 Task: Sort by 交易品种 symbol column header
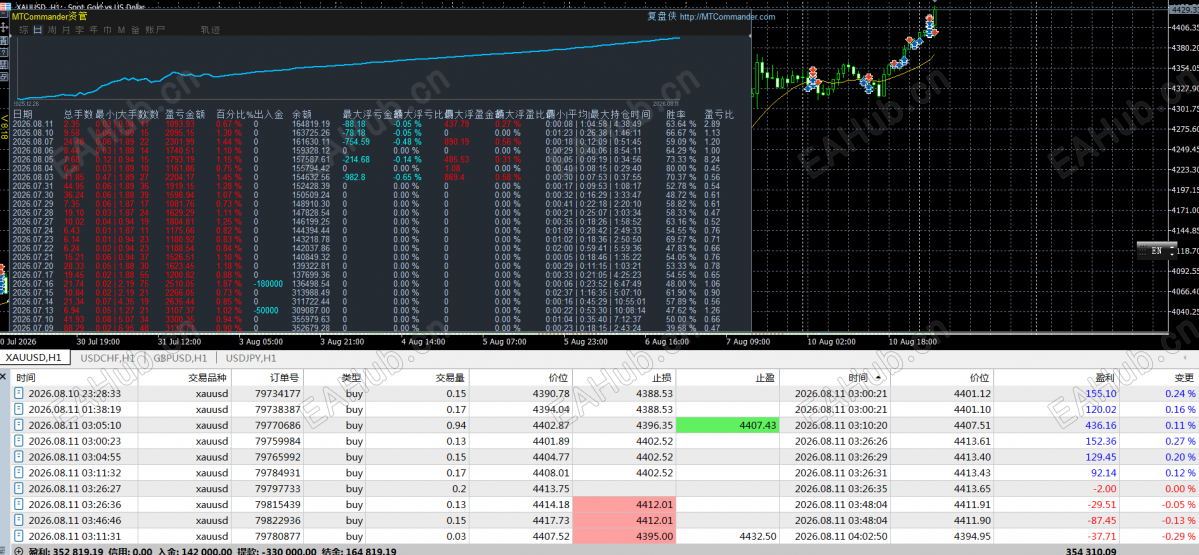(207, 378)
